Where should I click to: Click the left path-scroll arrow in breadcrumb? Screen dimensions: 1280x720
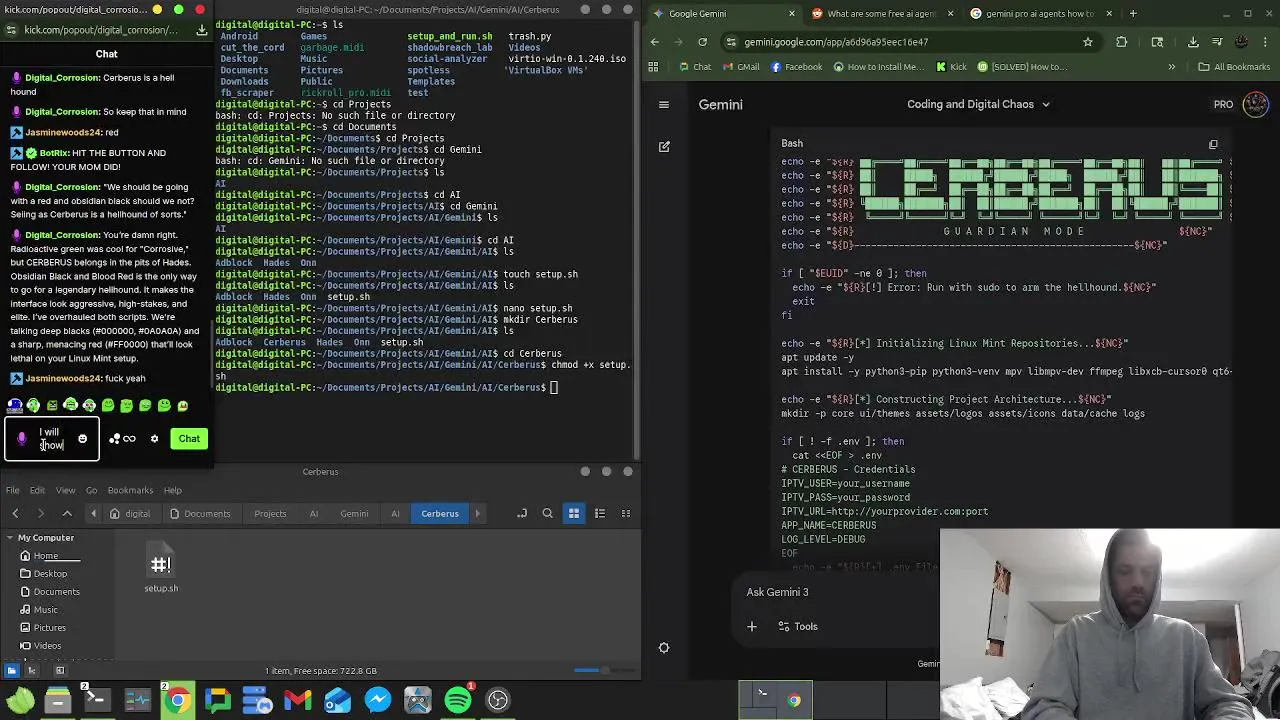pos(93,513)
